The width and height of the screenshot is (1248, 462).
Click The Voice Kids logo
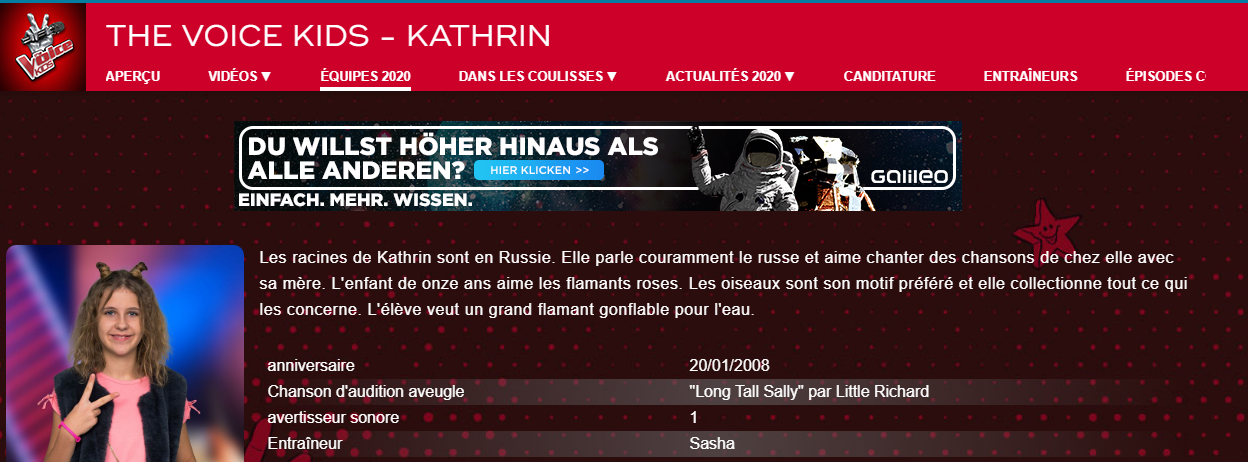click(x=43, y=47)
